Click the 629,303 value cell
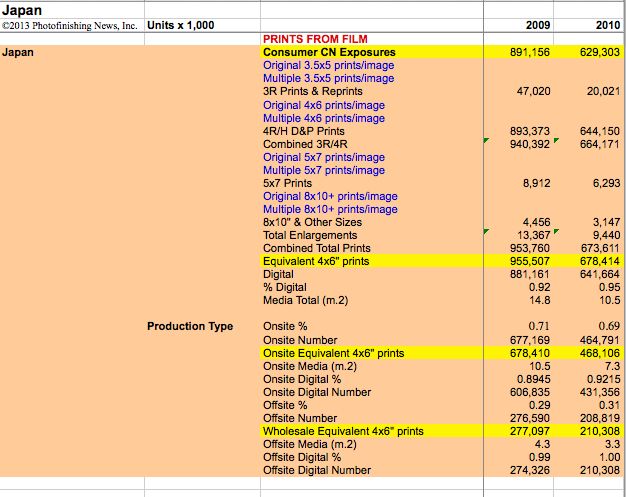Viewport: 626px width, 497px height. click(600, 52)
